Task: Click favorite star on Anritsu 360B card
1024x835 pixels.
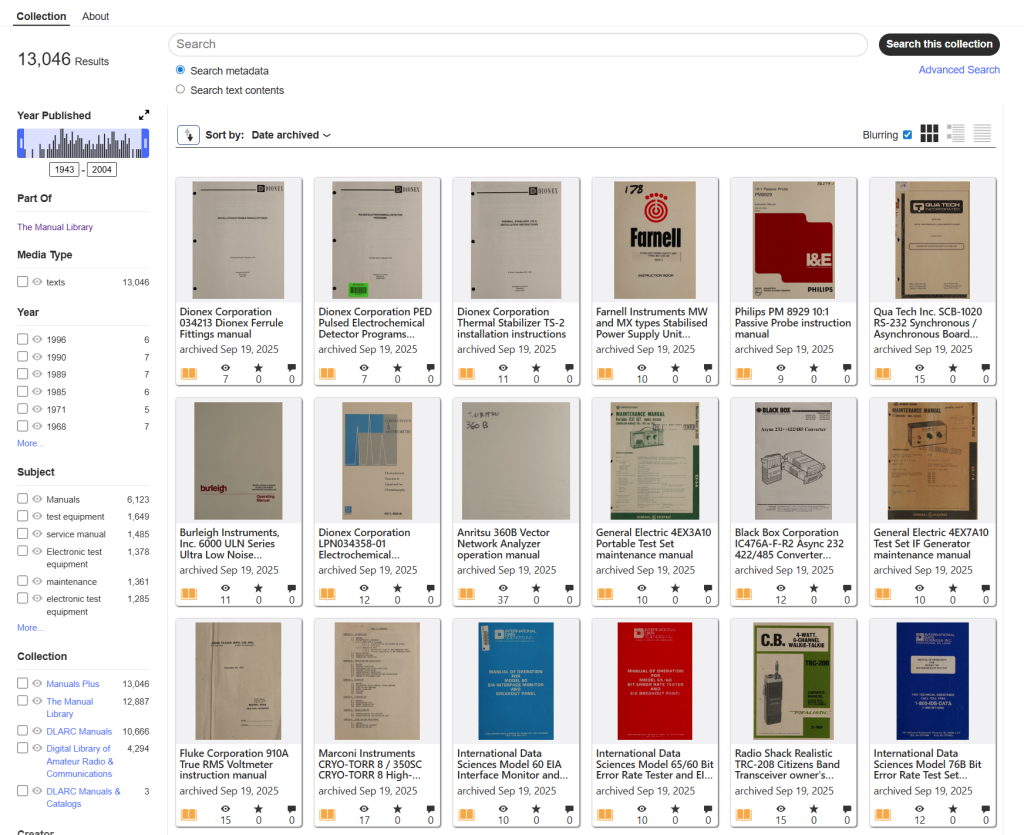Action: point(536,588)
